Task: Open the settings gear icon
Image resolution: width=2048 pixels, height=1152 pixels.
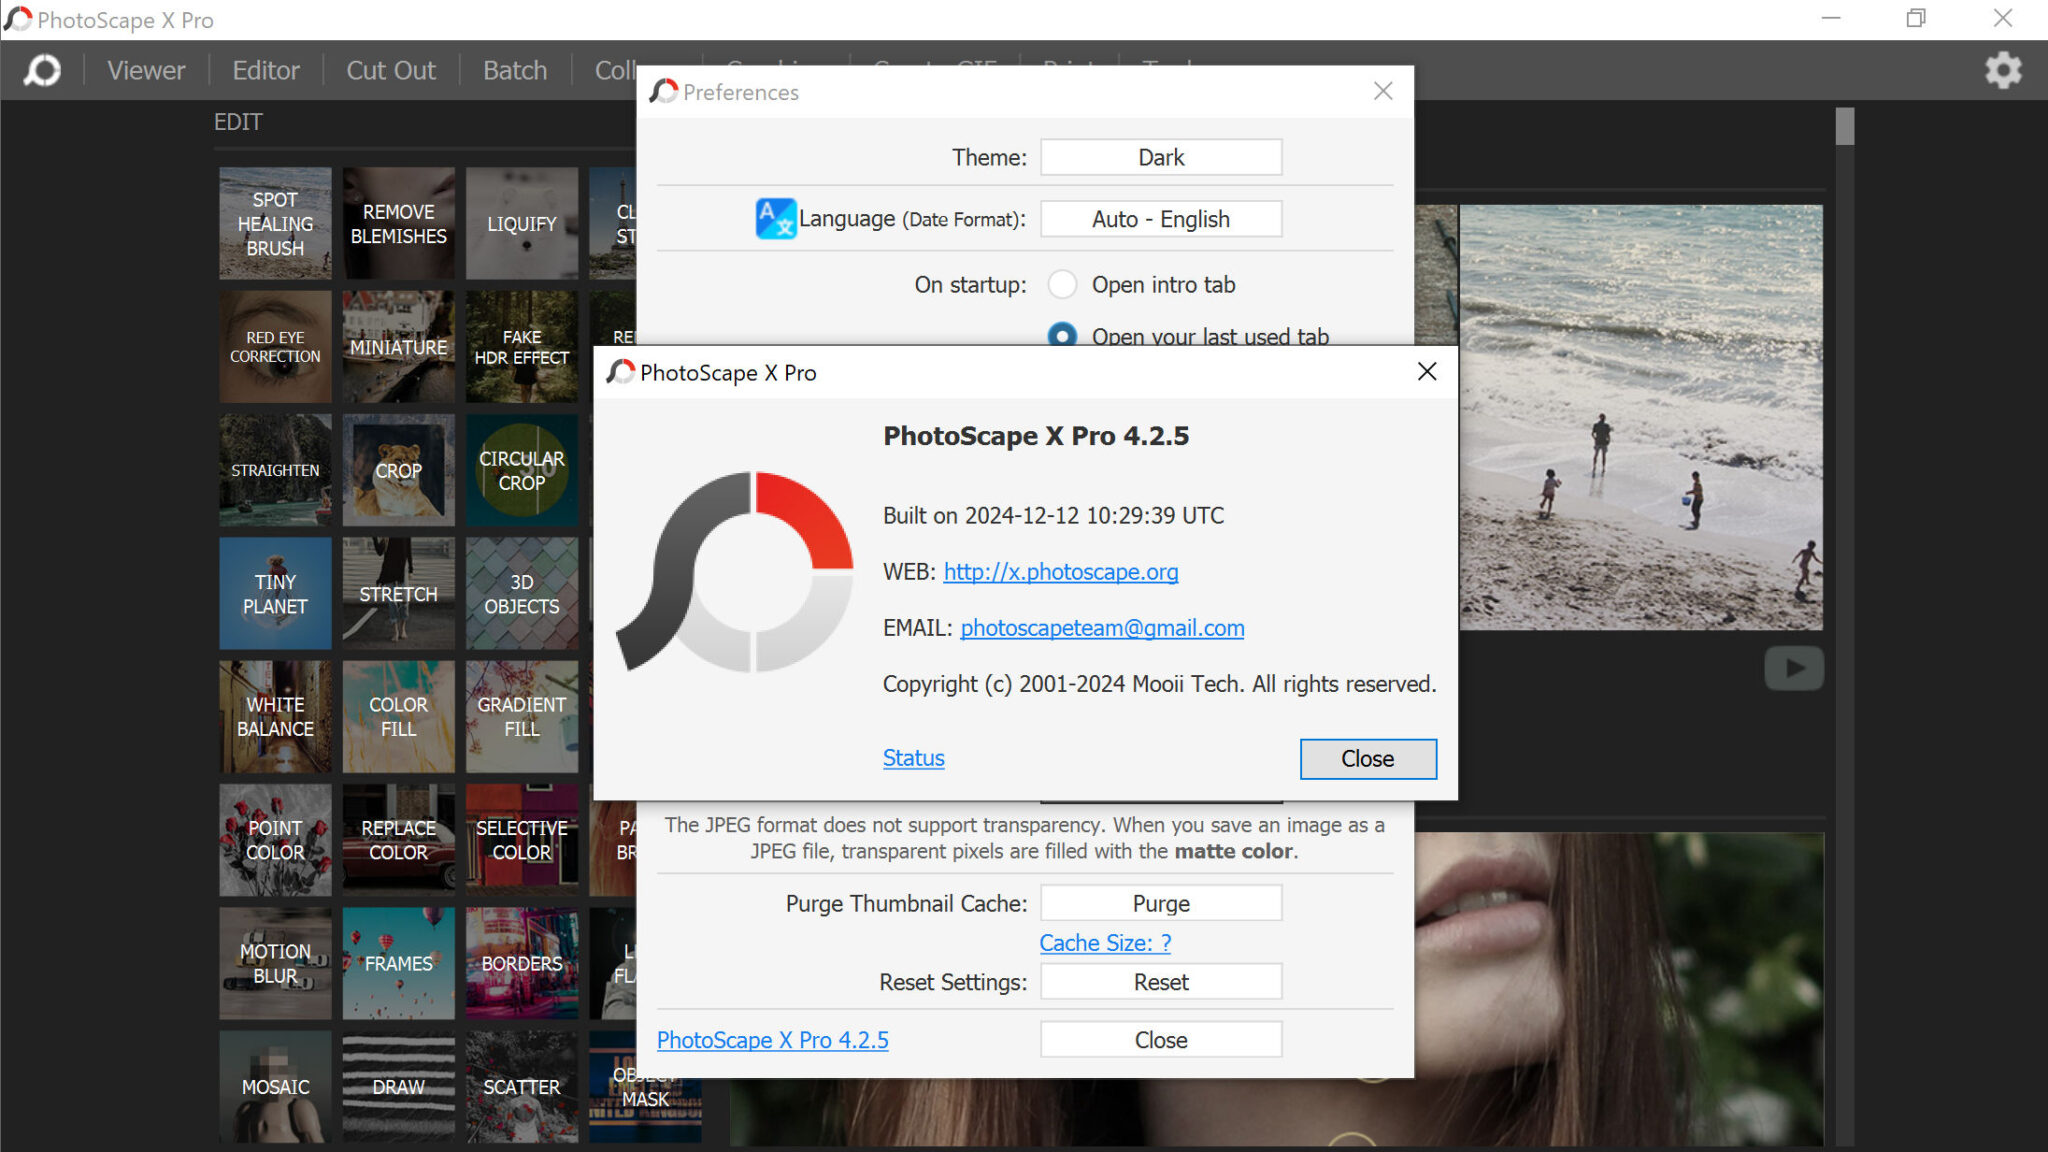Action: (x=2001, y=70)
